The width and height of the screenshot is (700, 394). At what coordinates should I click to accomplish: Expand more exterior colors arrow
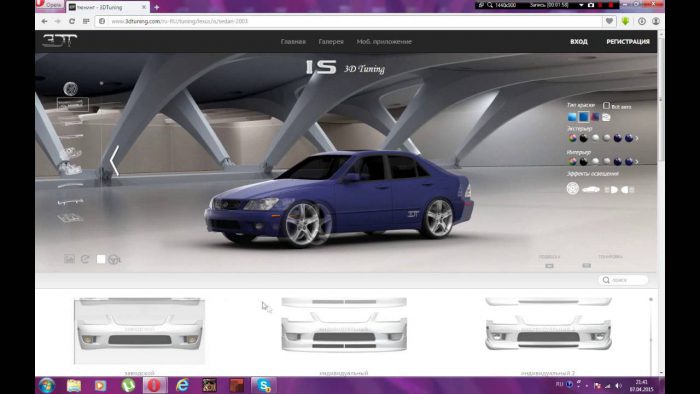tap(637, 139)
